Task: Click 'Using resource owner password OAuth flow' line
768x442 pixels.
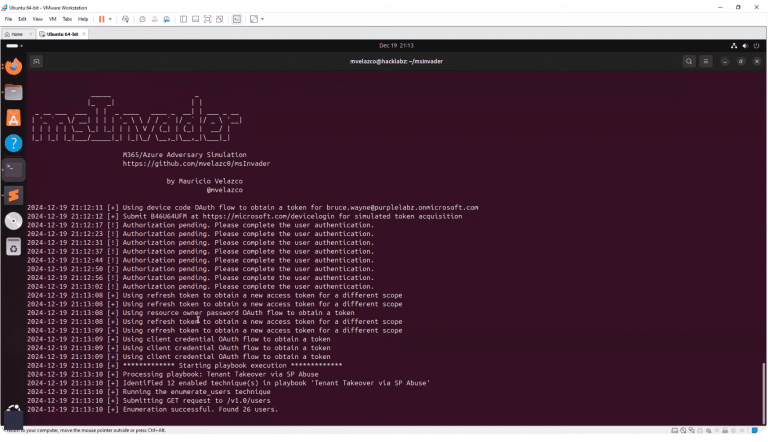Action: tap(191, 313)
